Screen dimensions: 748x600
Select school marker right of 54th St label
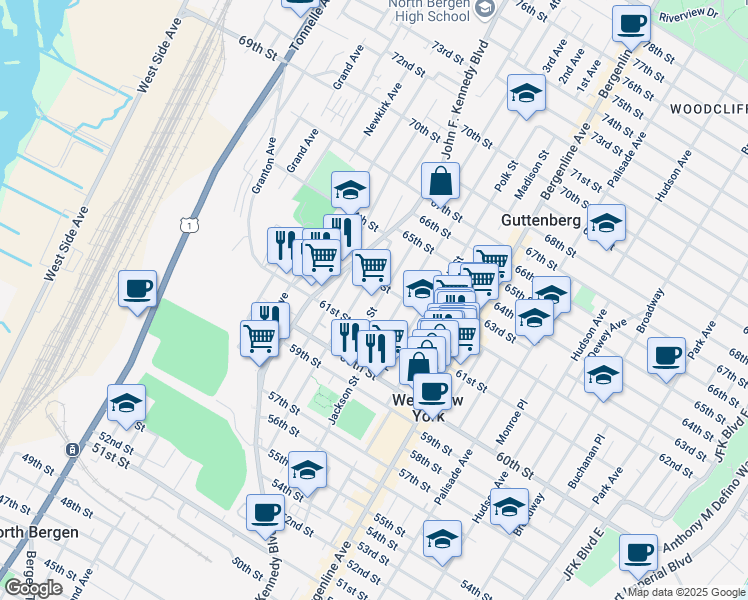[442, 540]
